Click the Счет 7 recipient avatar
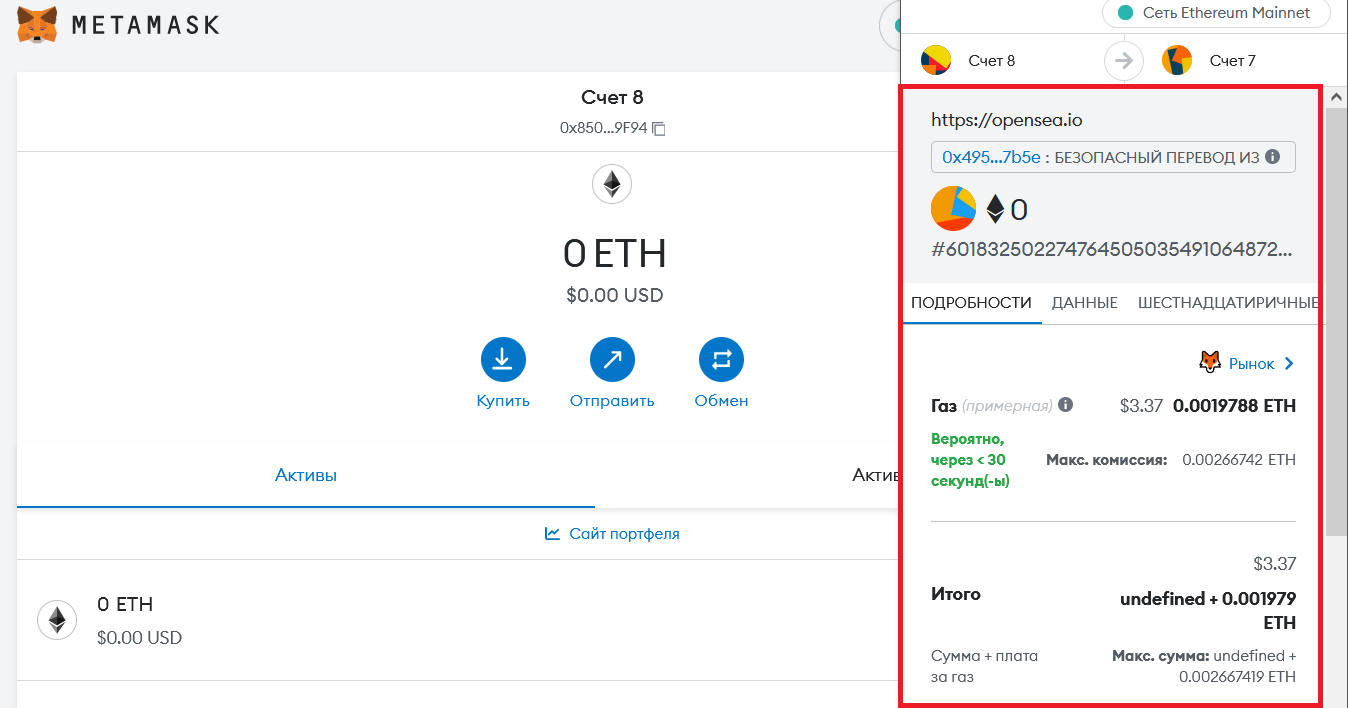The width and height of the screenshot is (1348, 708). point(1177,61)
